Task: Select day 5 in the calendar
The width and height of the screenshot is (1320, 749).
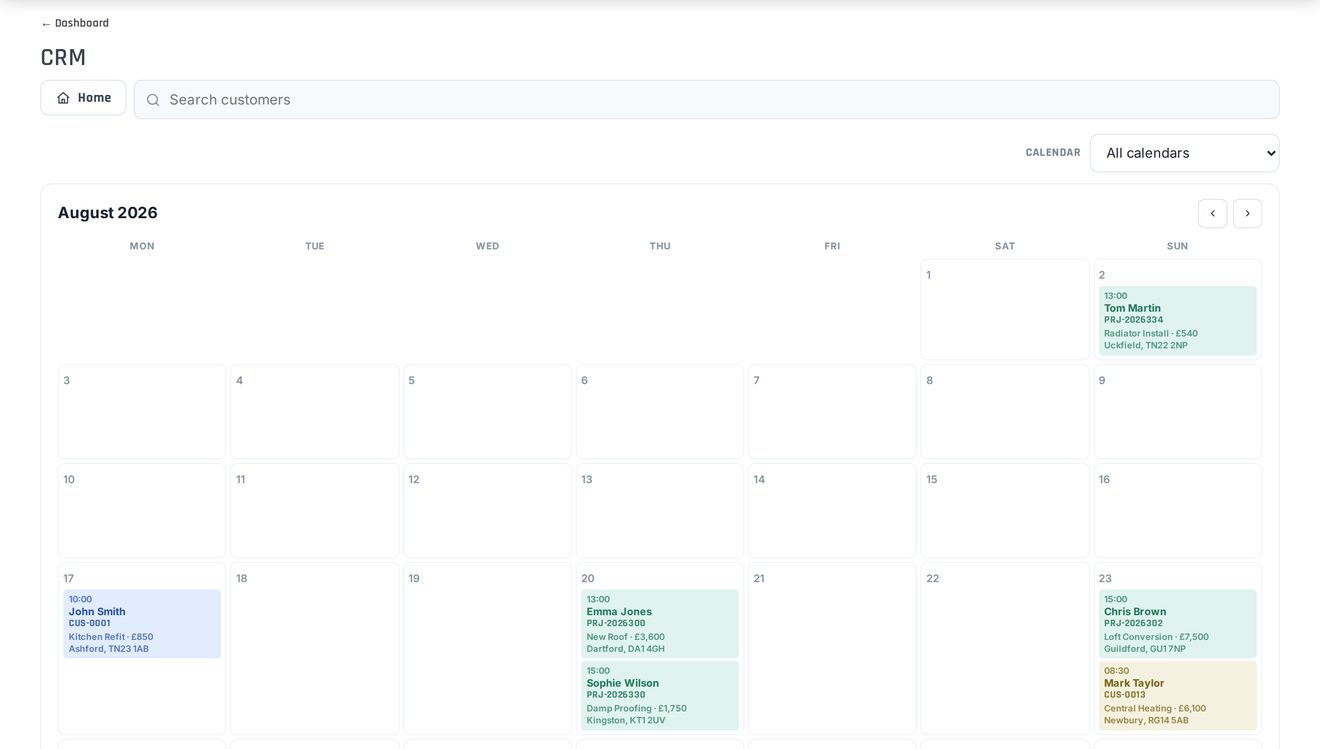Action: pyautogui.click(x=487, y=412)
